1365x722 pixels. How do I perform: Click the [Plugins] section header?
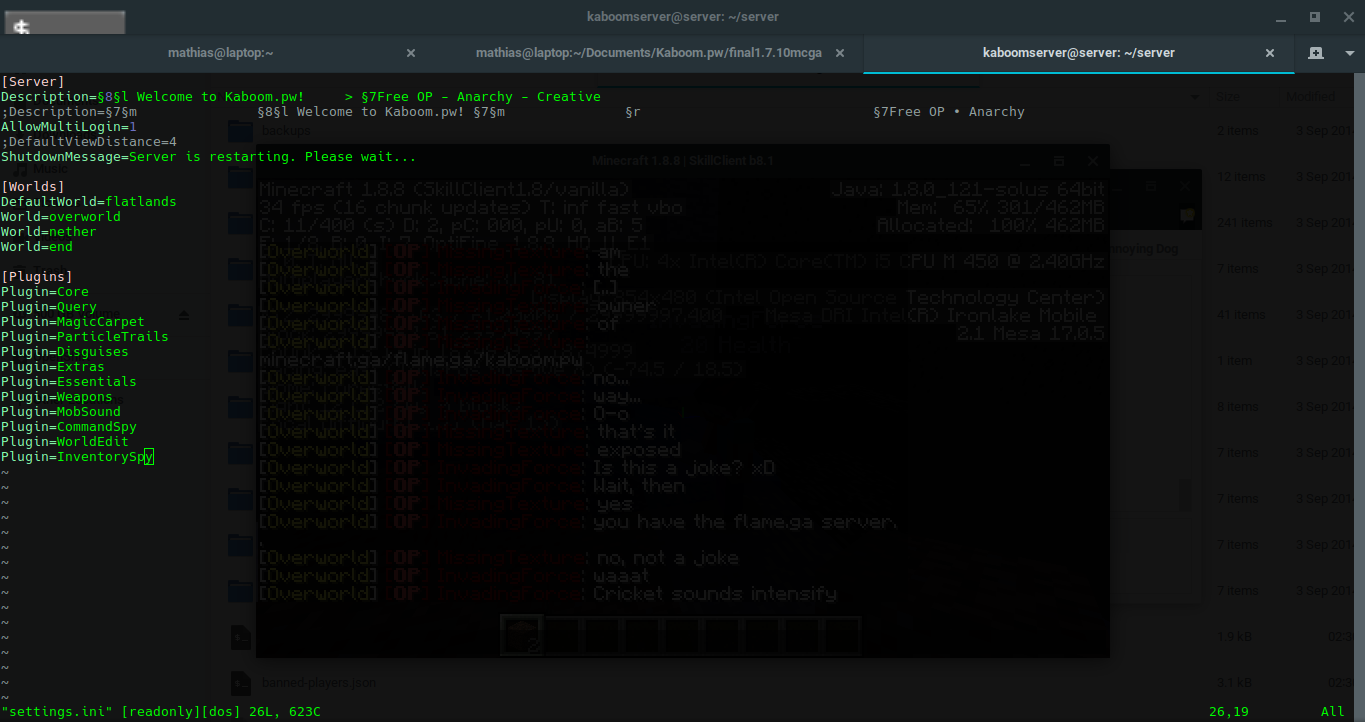pos(37,277)
